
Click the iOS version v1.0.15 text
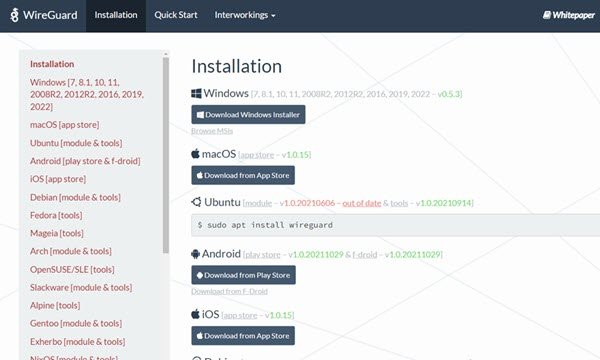point(279,316)
